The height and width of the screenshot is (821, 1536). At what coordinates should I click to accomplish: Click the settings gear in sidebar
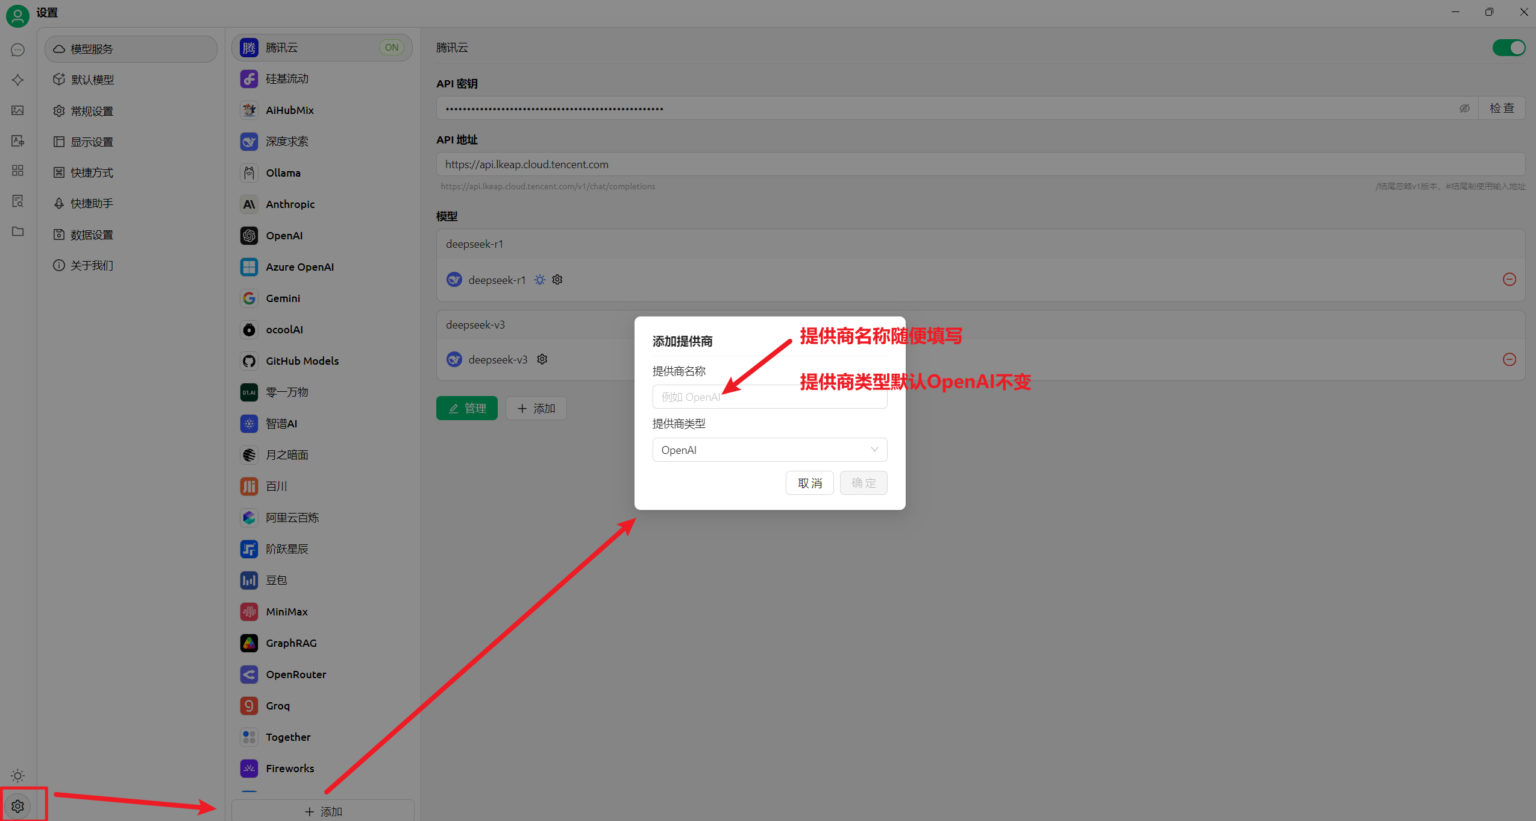(18, 805)
